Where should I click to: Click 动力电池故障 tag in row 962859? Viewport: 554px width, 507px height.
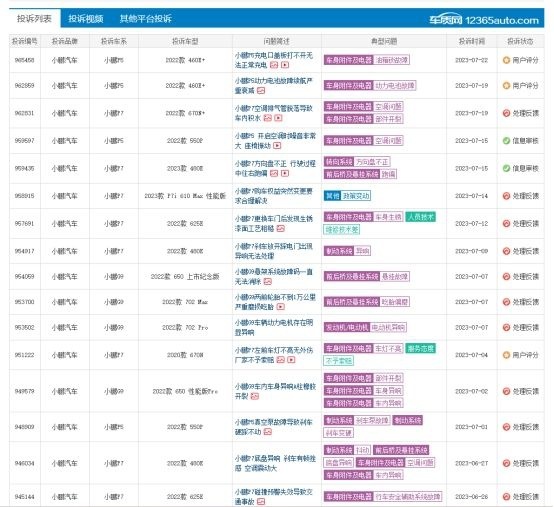click(x=395, y=86)
